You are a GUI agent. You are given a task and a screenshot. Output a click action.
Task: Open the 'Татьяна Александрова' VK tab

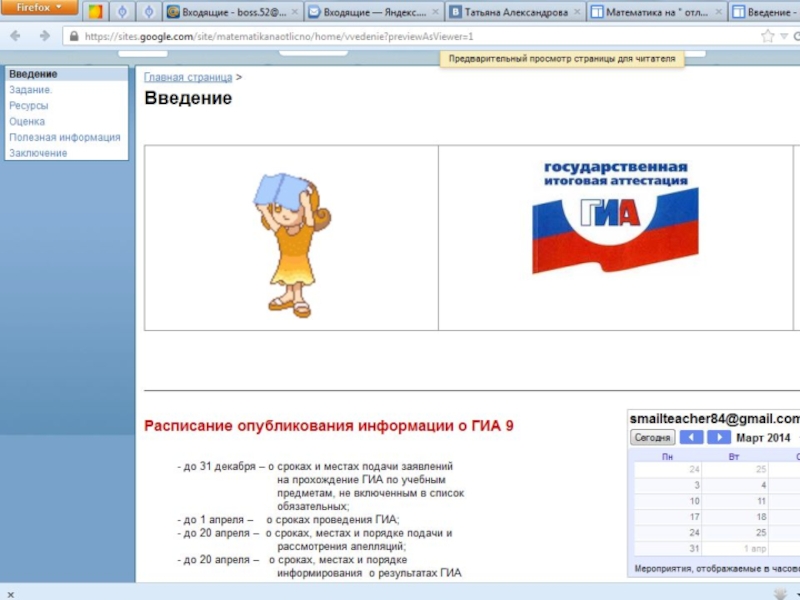(515, 12)
